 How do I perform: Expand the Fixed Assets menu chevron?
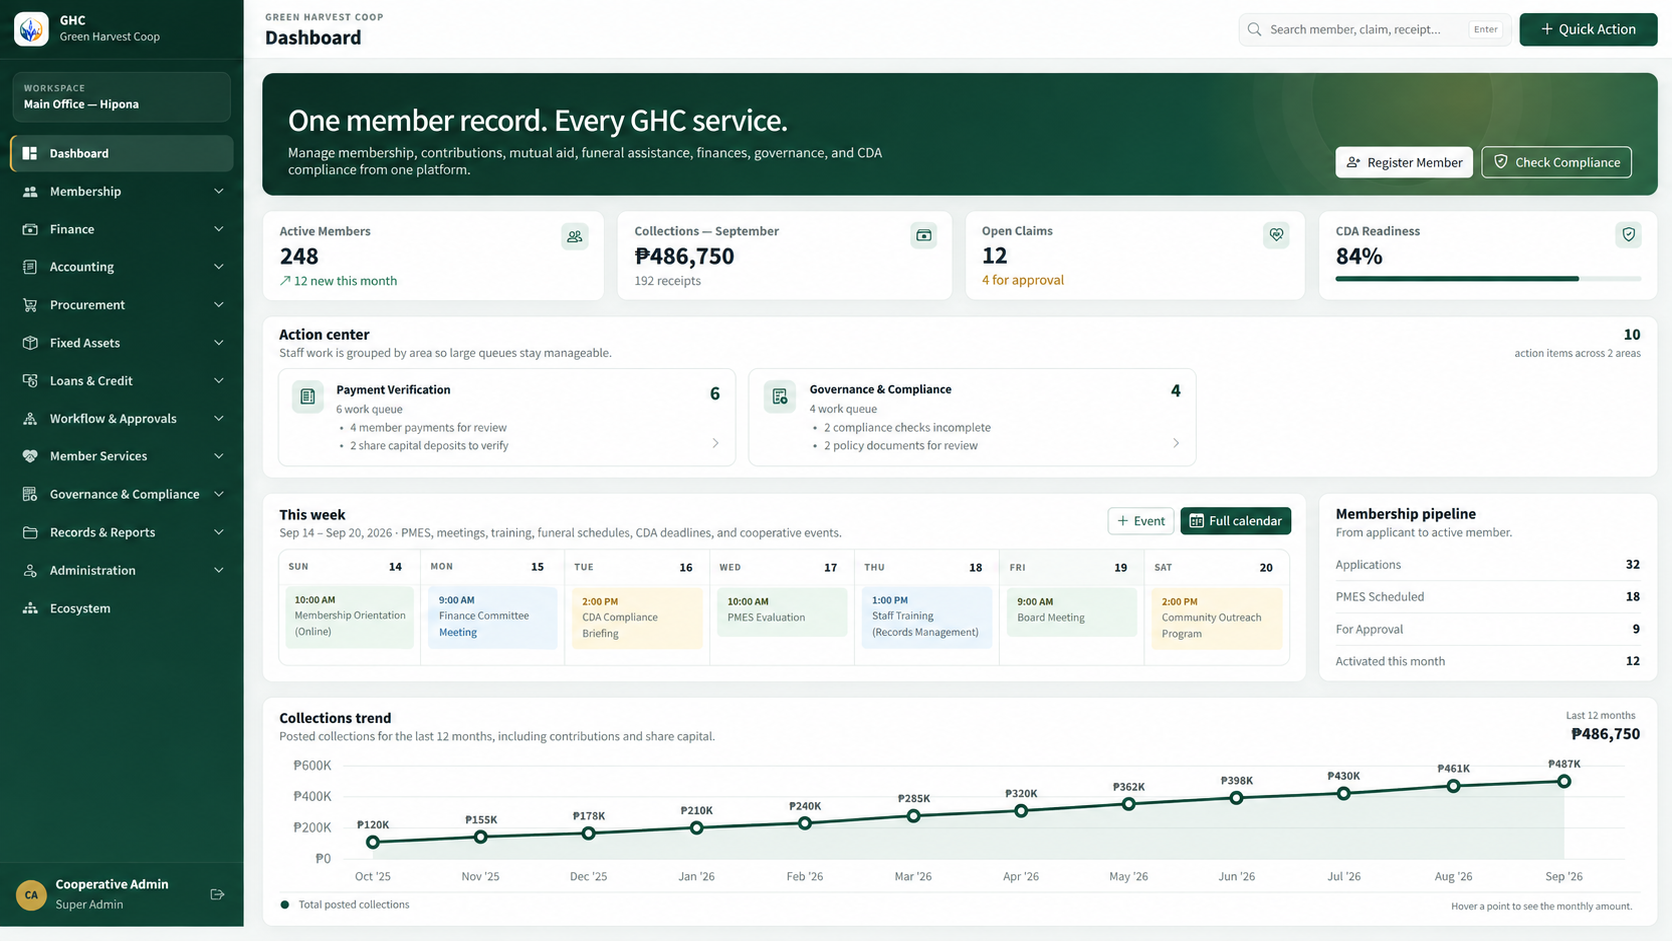[x=218, y=343]
